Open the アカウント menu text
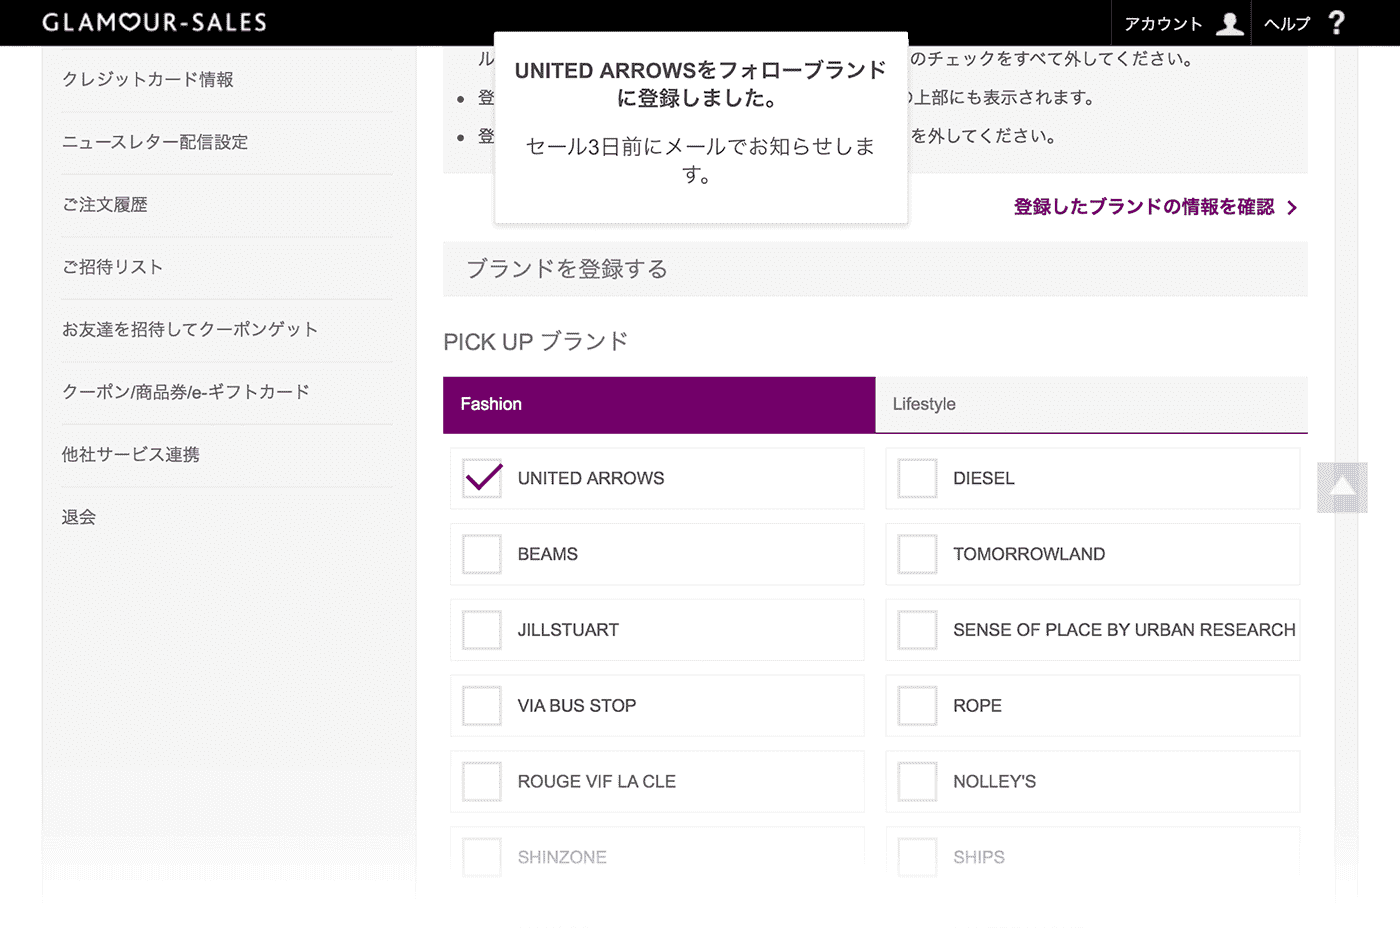Screen dimensions: 1400x934 click(1163, 23)
